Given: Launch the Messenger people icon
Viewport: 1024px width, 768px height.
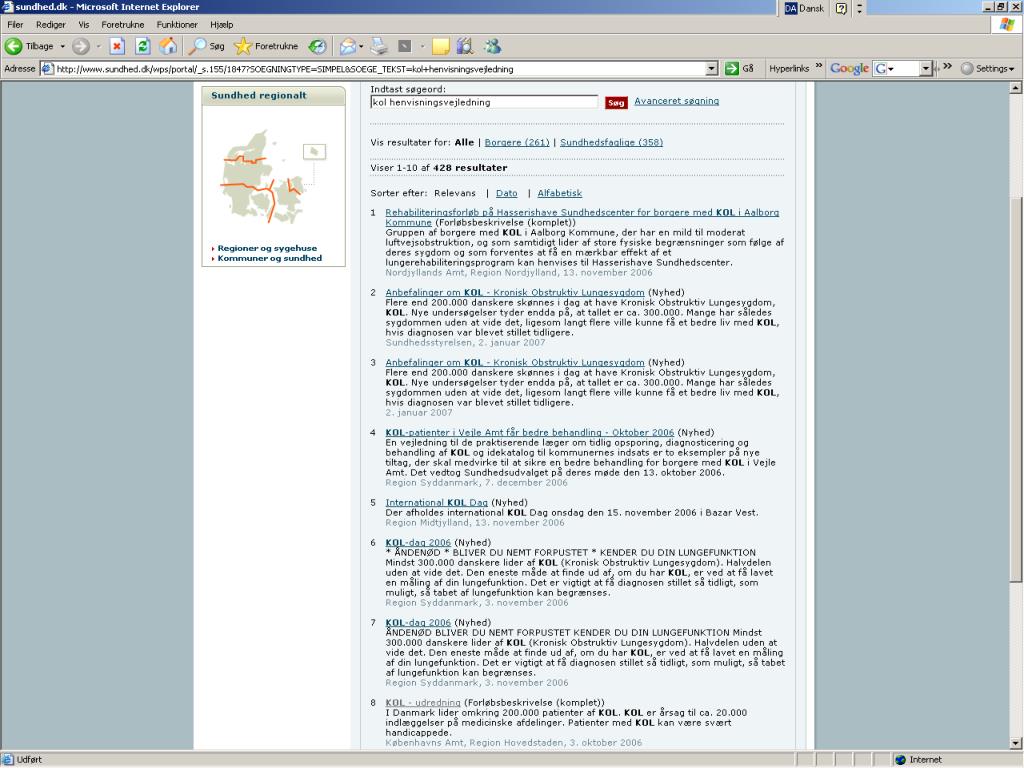Looking at the screenshot, I should click(492, 46).
